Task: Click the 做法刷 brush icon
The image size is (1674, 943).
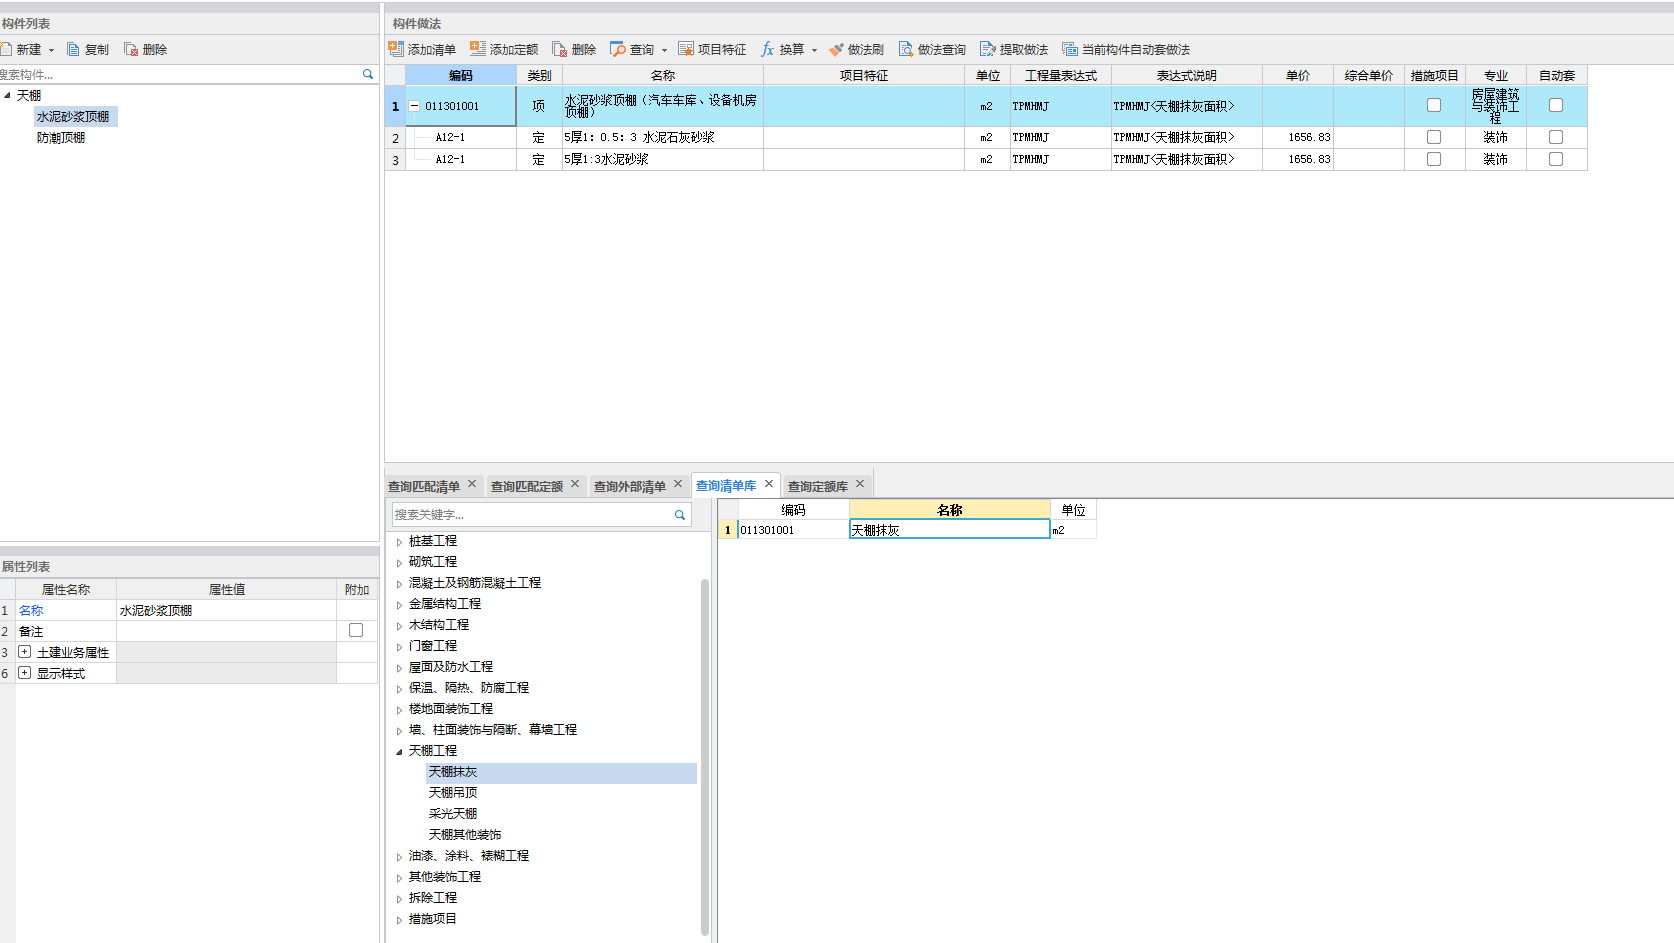Action: point(836,49)
